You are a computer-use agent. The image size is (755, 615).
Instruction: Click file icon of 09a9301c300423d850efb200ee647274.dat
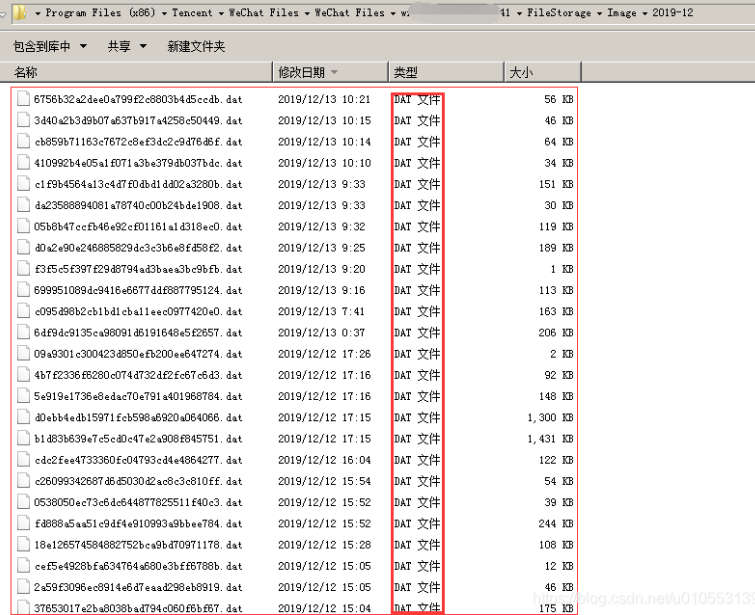point(23,353)
